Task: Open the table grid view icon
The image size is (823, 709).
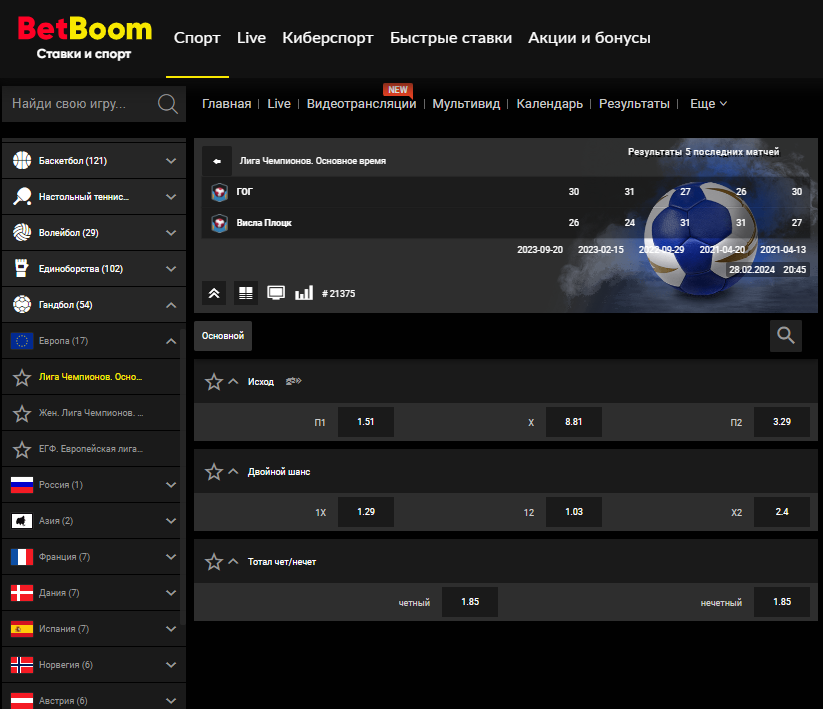Action: click(246, 293)
